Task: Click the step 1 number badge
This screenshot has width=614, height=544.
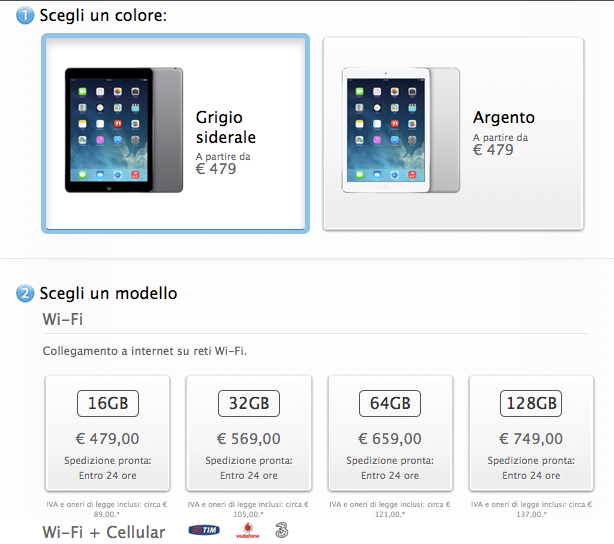Action: tap(25, 16)
